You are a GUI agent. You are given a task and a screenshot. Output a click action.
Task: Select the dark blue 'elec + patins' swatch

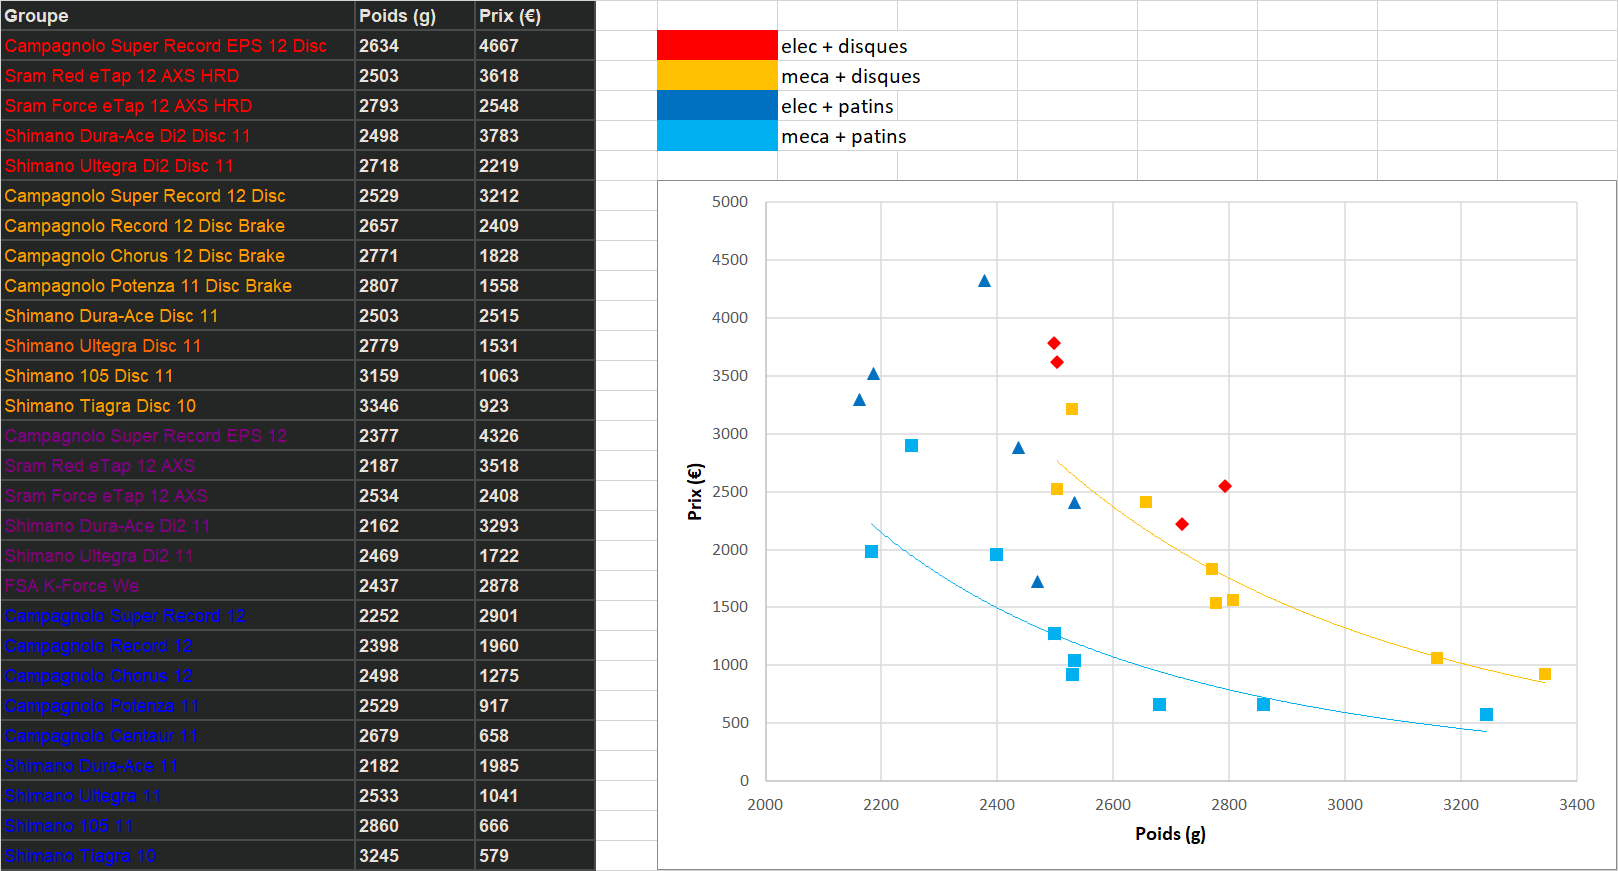coord(716,106)
